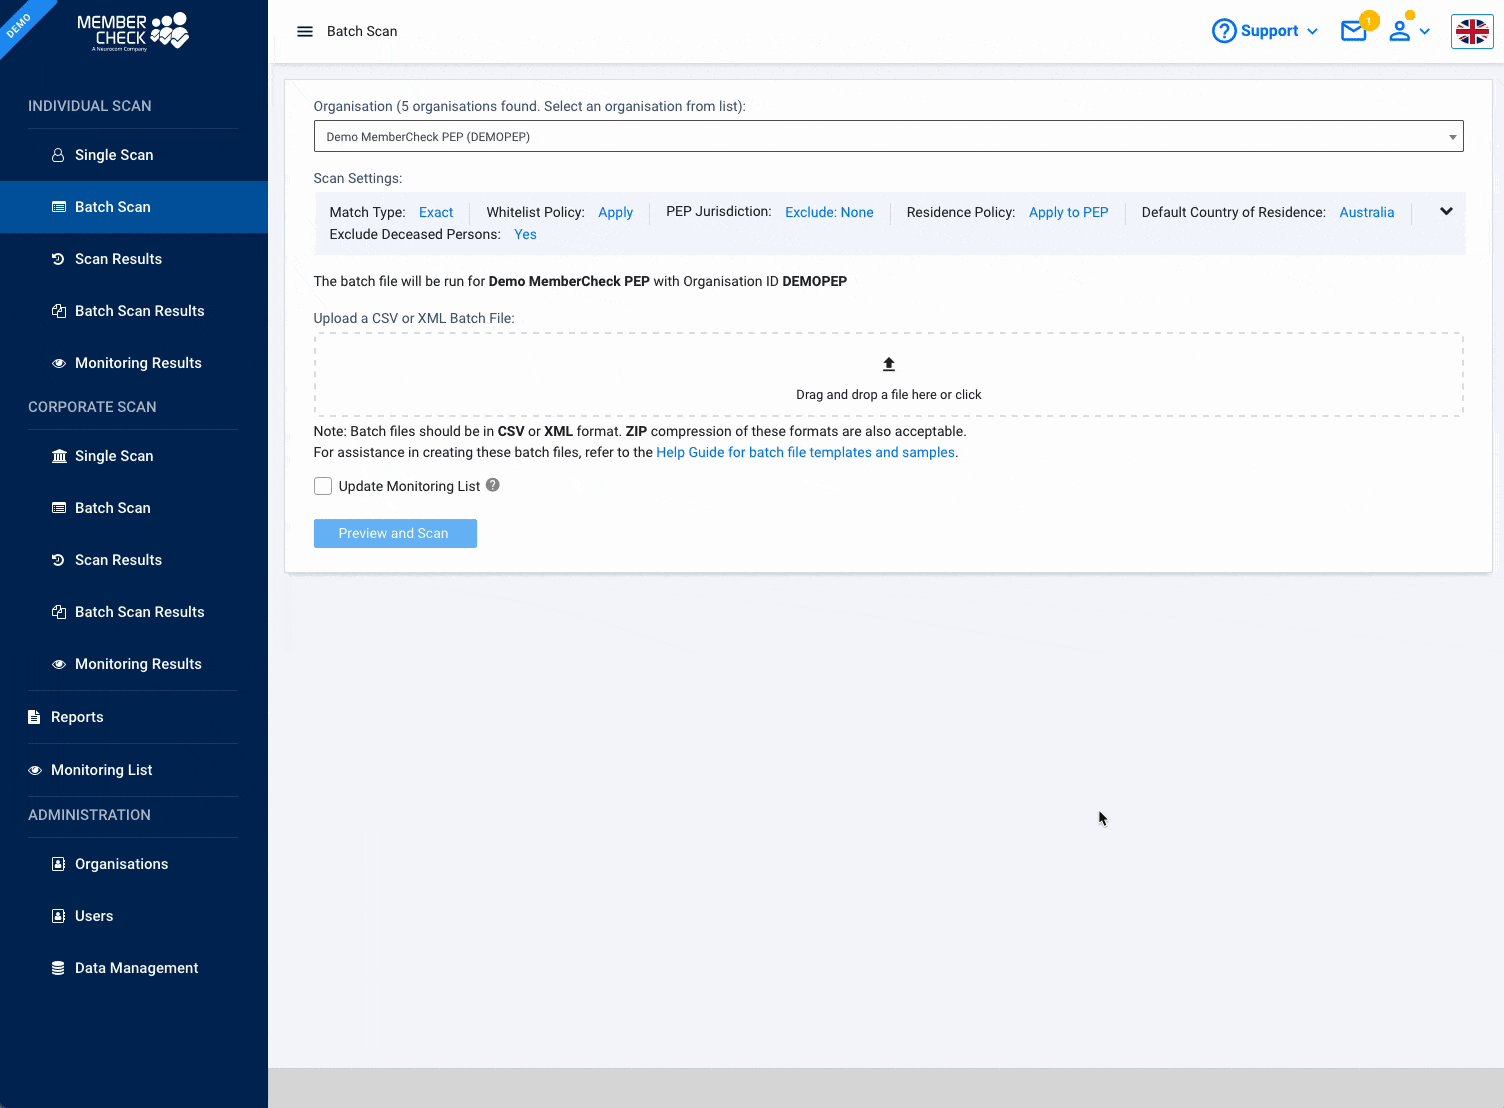The height and width of the screenshot is (1108, 1504).
Task: Open the user account icon
Action: point(1400,31)
